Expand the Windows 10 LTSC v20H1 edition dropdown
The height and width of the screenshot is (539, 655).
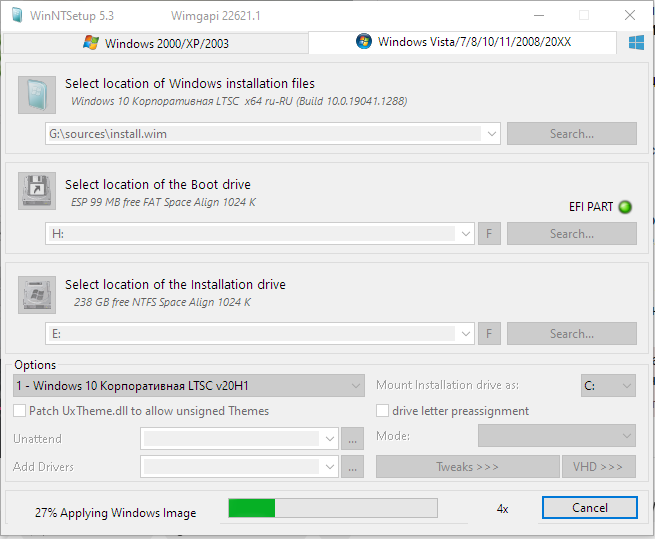[355, 385]
